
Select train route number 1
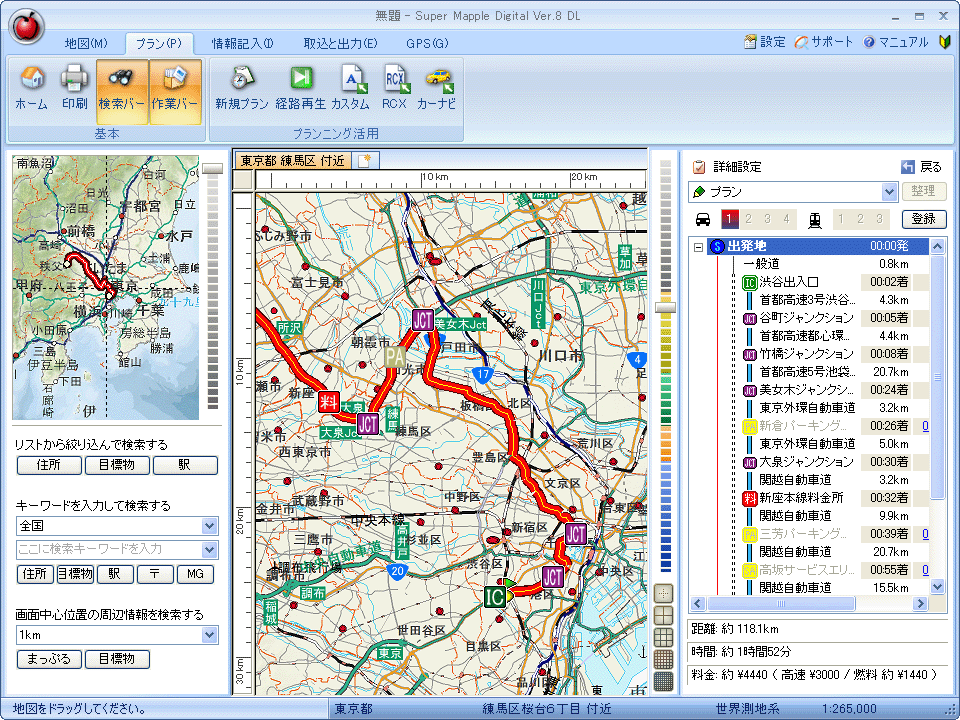pos(841,219)
